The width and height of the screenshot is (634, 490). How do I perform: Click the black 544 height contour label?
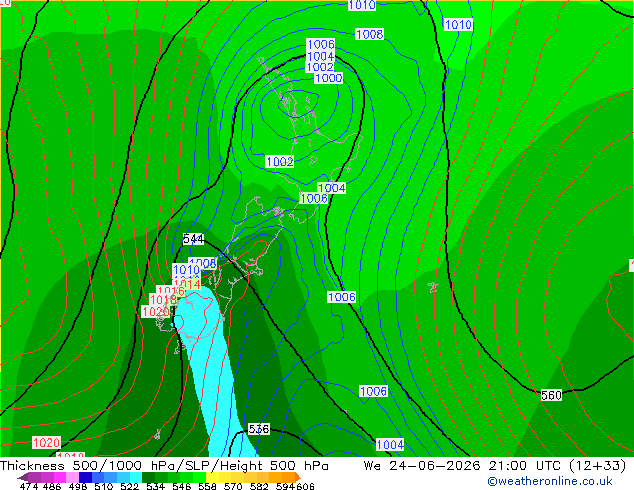tap(193, 239)
